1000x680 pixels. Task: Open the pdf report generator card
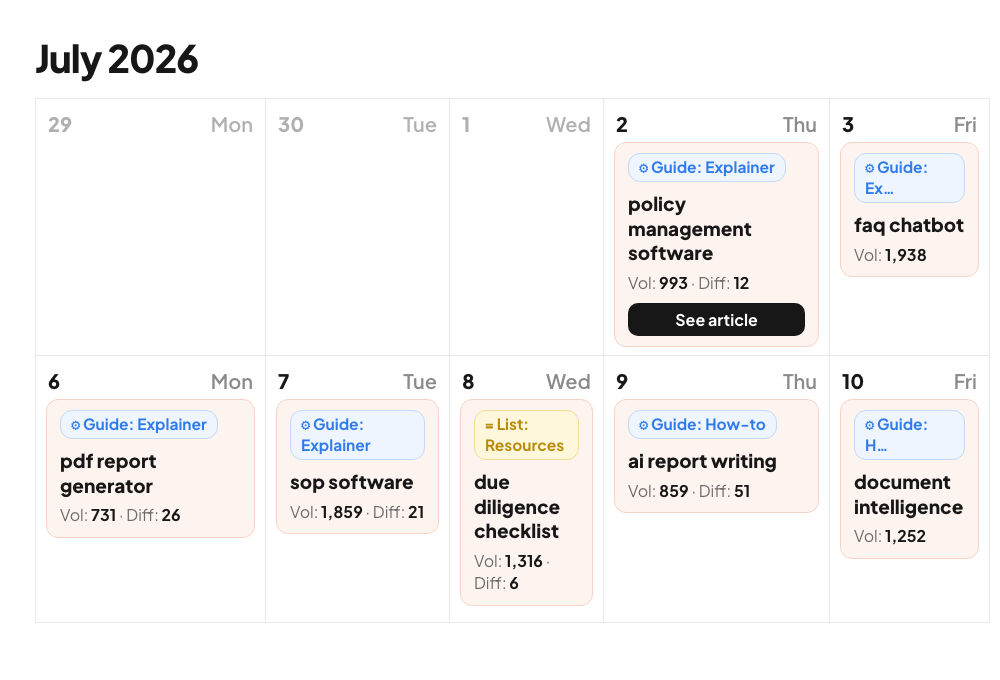point(151,469)
